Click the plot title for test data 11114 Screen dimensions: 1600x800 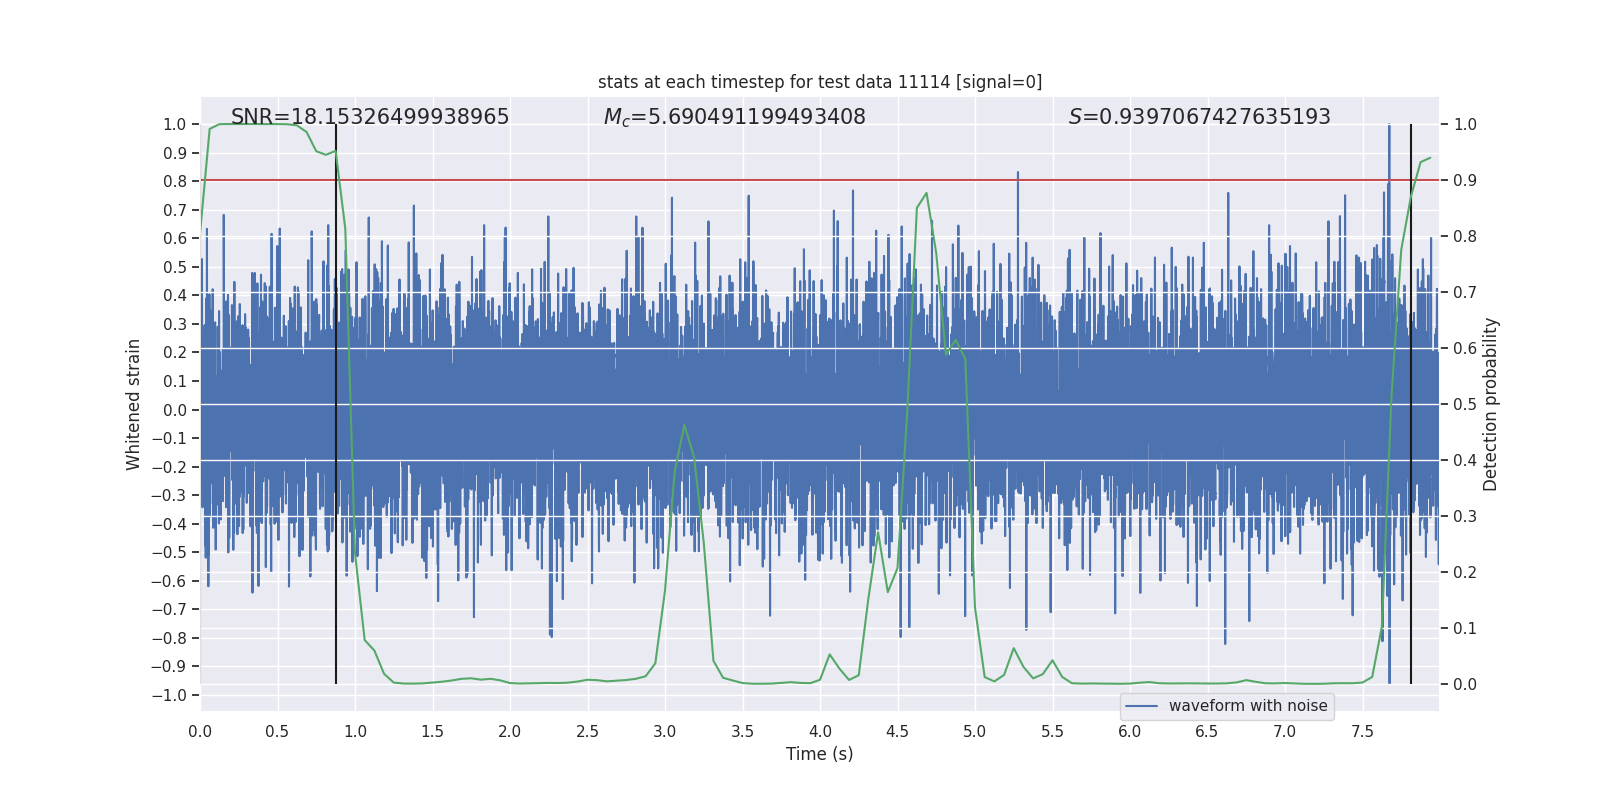[x=819, y=82]
